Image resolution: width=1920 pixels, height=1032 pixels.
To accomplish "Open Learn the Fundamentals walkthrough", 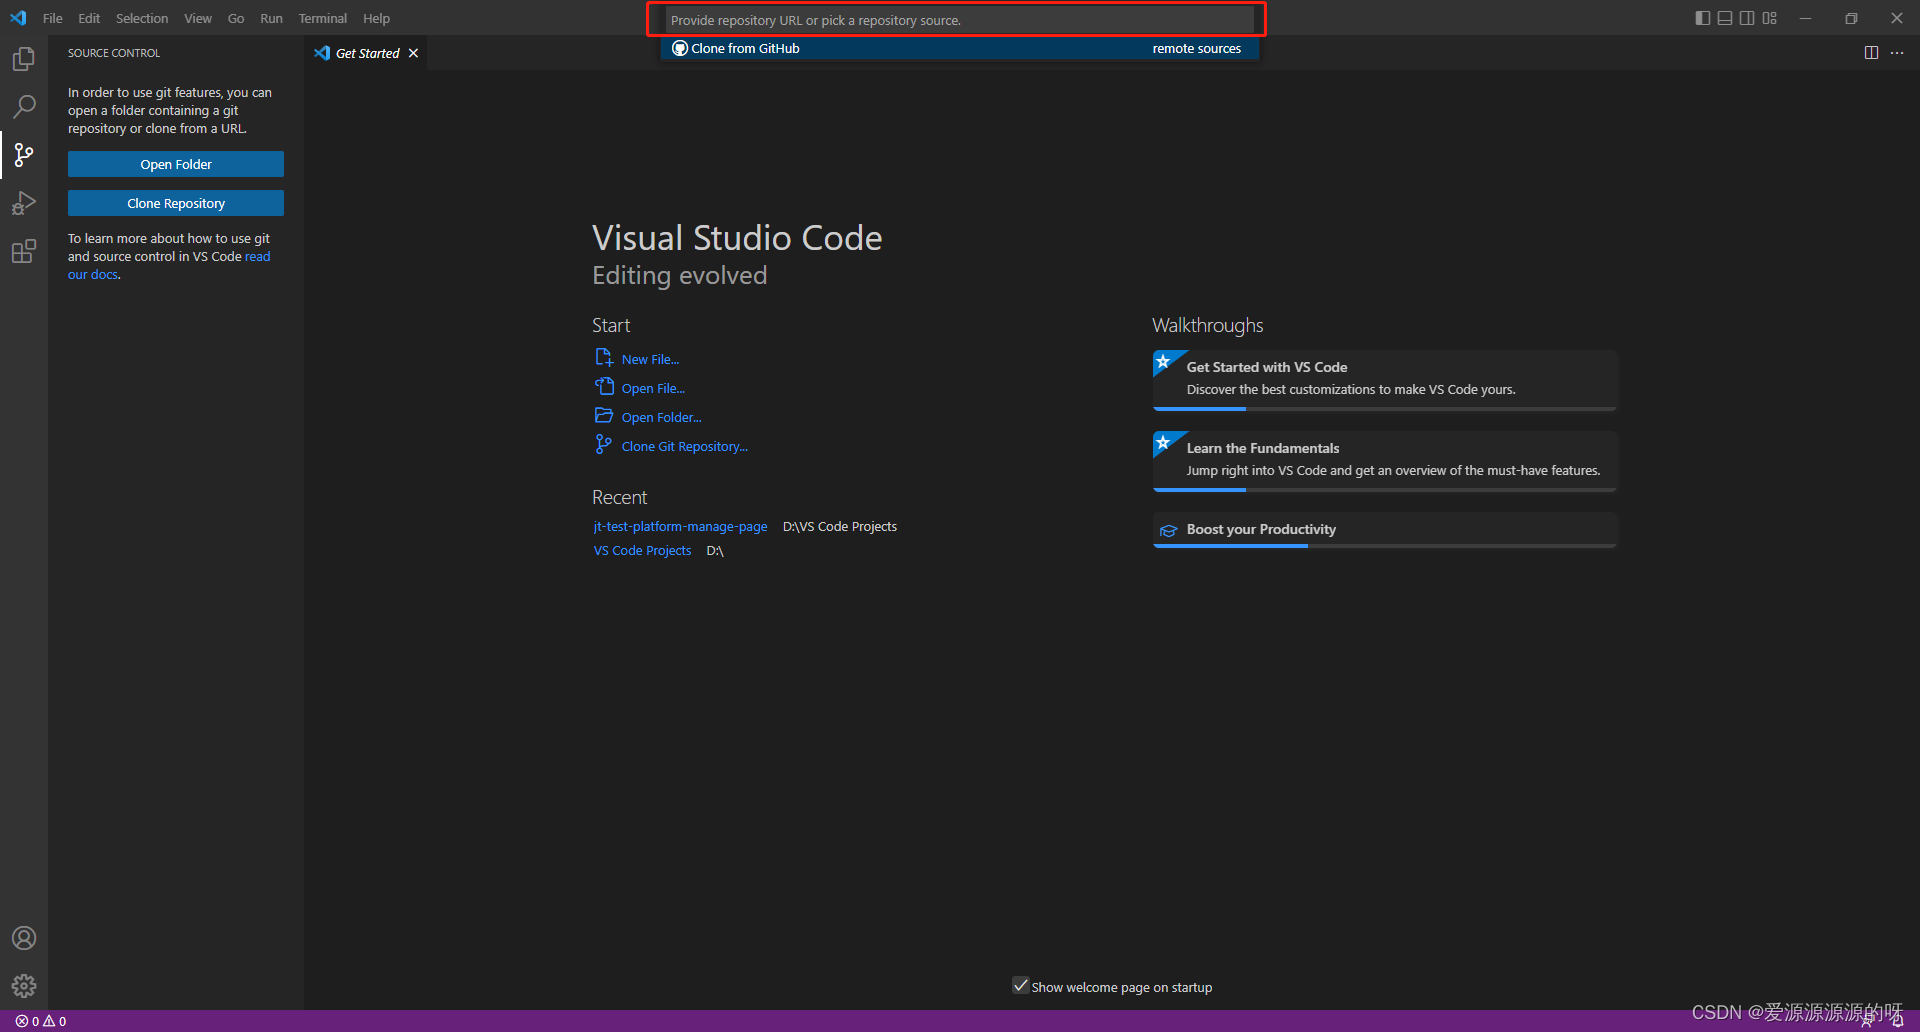I will point(1385,461).
